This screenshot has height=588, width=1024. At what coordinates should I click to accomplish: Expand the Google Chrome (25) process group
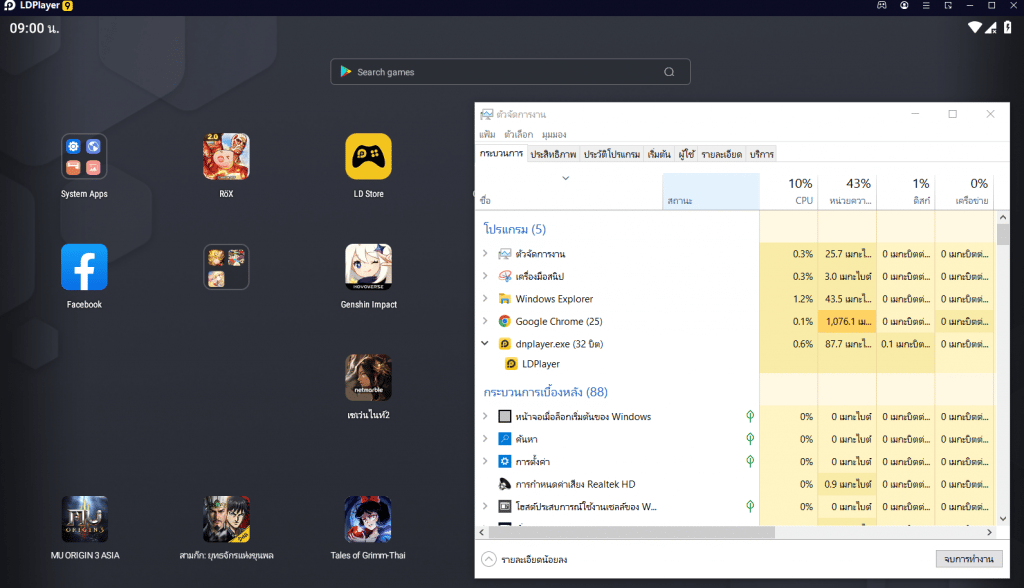[x=485, y=321]
